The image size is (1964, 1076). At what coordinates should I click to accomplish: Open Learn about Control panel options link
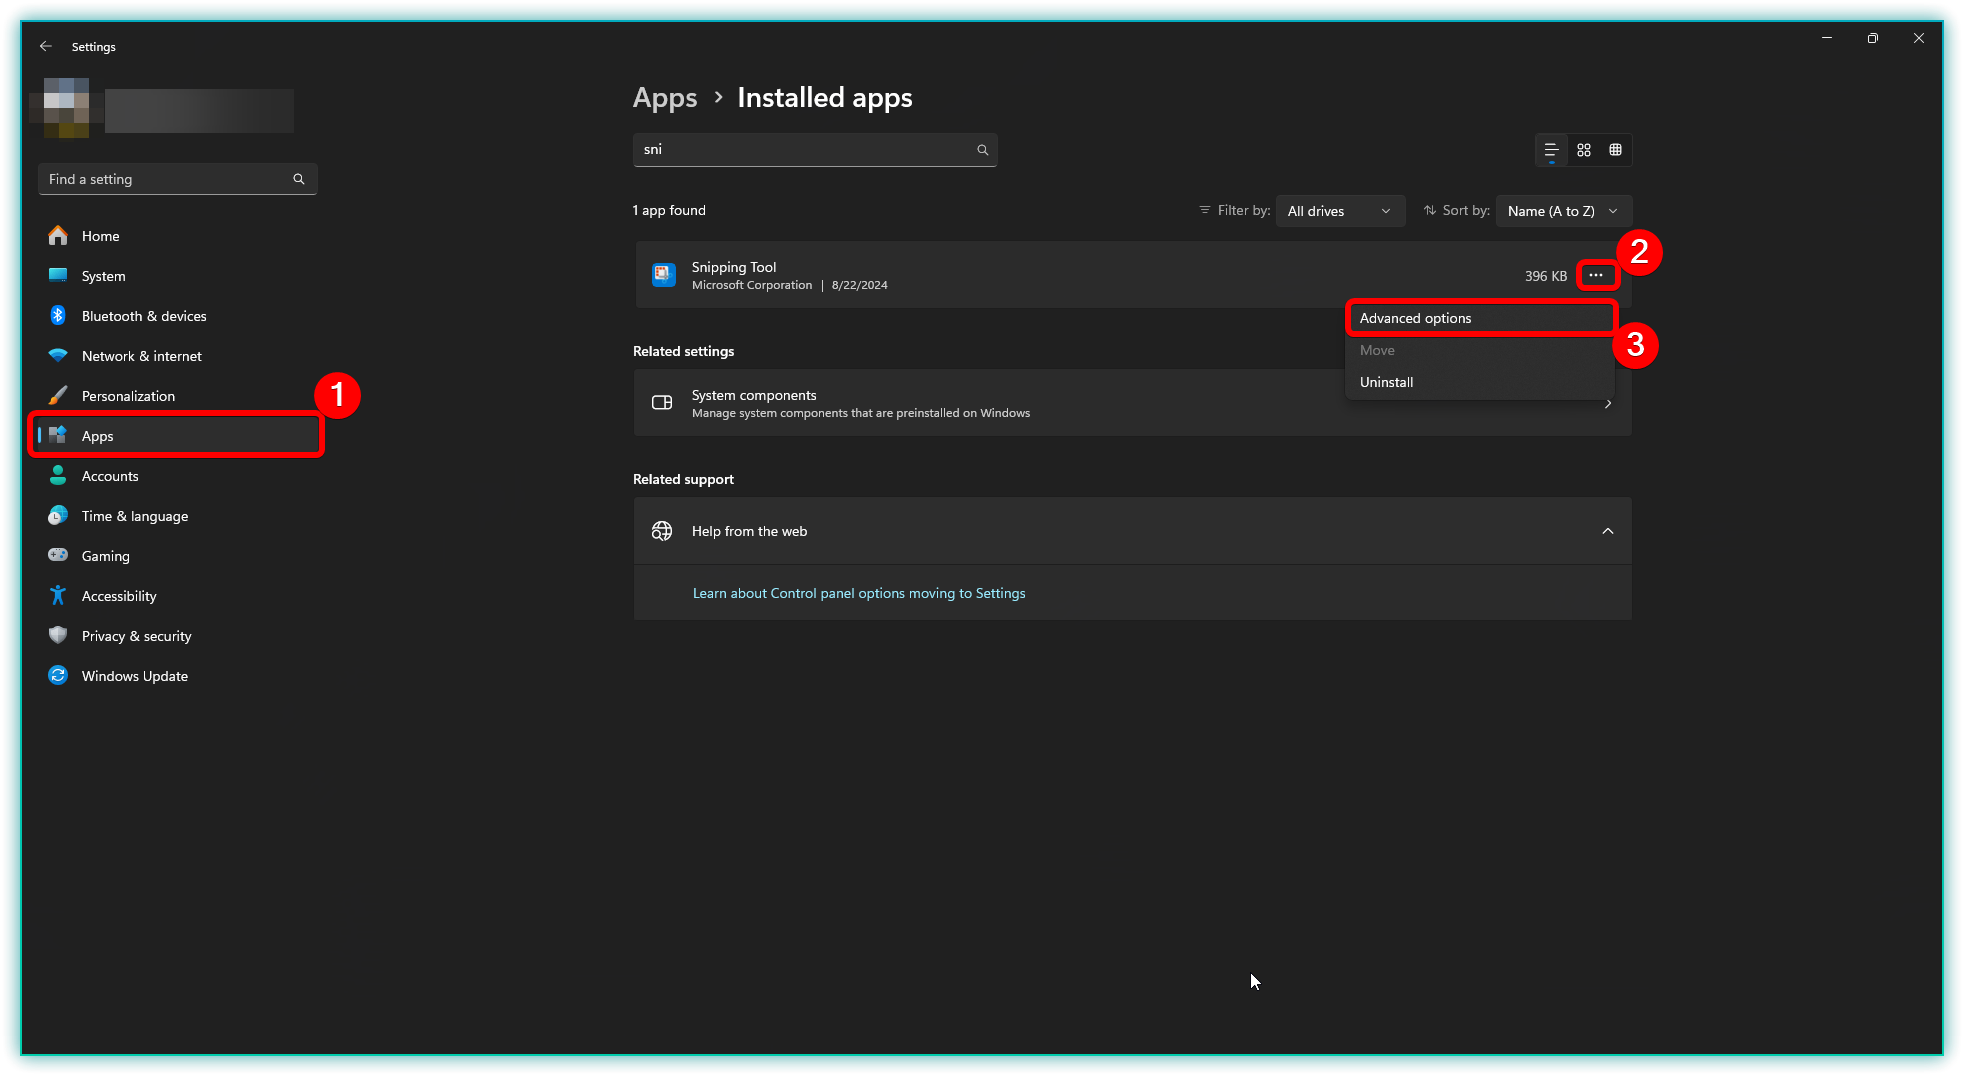[x=859, y=593]
